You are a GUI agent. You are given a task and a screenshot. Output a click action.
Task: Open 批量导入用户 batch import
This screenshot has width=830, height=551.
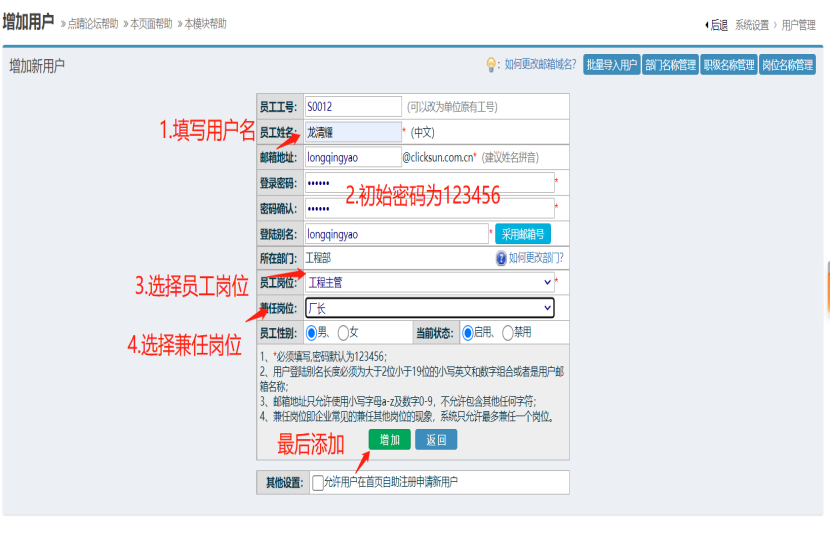[x=611, y=65]
